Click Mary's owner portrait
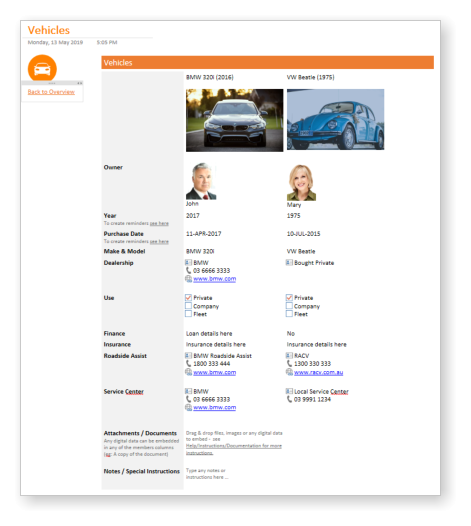Image resolution: width=471 pixels, height=526 pixels. [x=301, y=182]
